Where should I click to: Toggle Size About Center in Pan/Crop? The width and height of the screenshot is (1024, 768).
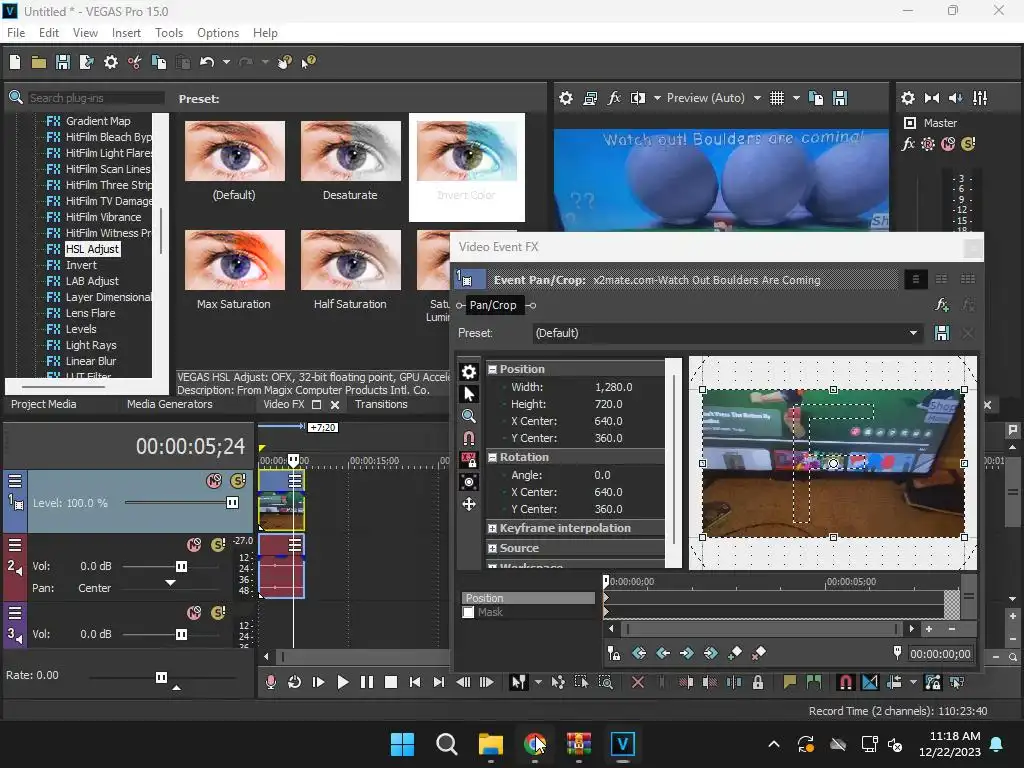(x=469, y=482)
